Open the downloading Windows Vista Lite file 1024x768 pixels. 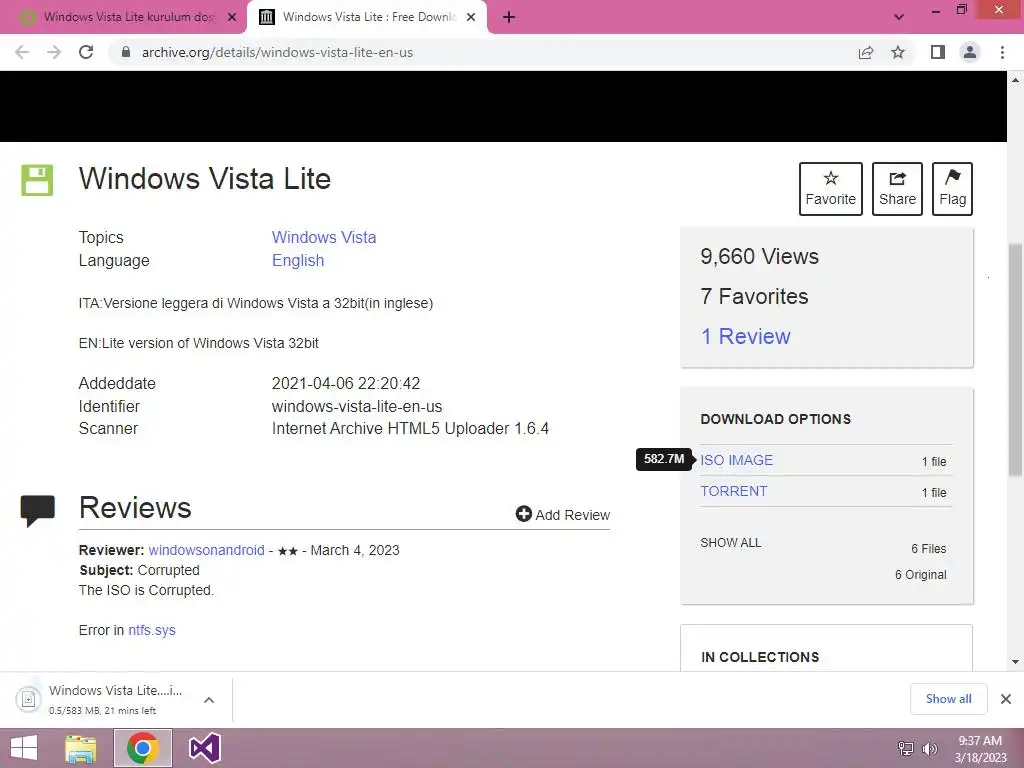[104, 699]
